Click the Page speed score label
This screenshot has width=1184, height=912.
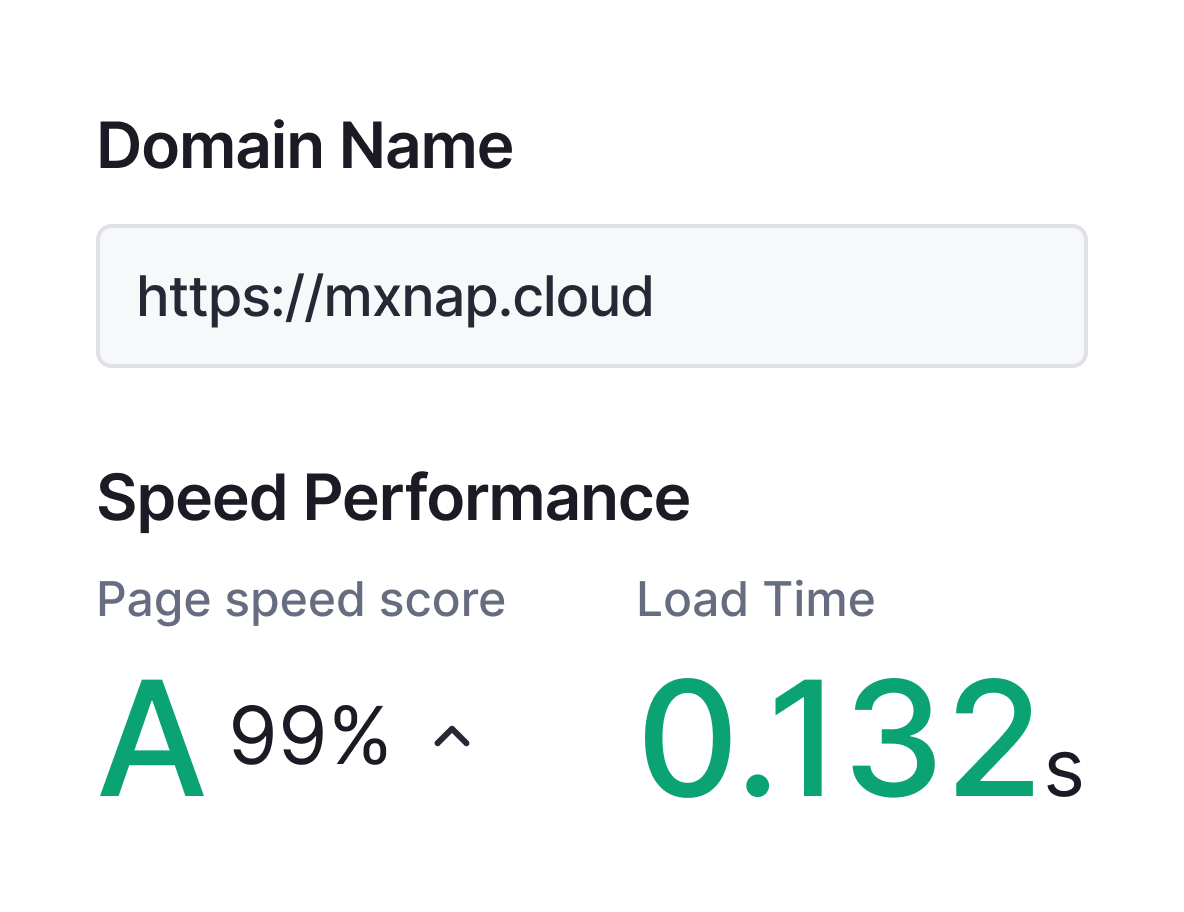(x=301, y=600)
